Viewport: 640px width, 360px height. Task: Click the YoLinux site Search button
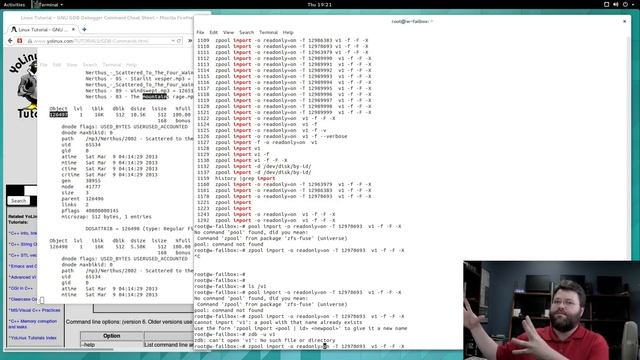coord(18,201)
